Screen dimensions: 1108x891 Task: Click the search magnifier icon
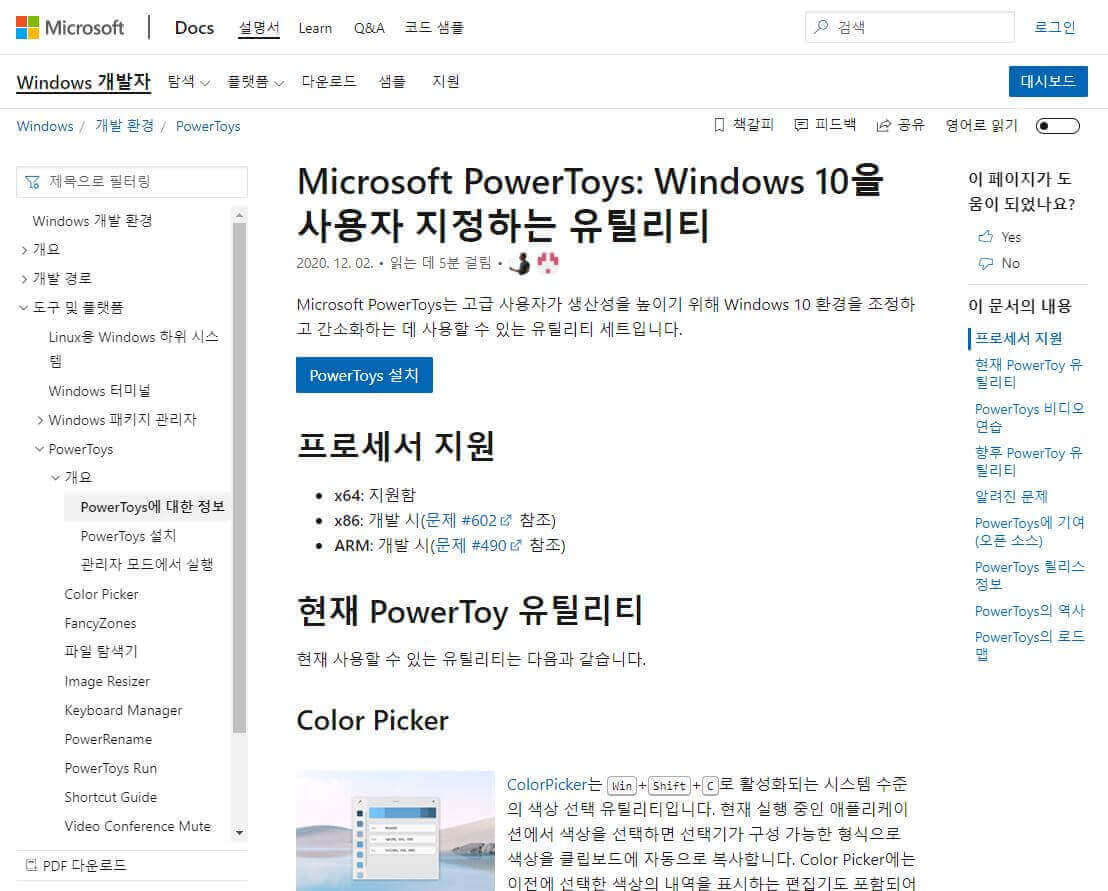[821, 27]
